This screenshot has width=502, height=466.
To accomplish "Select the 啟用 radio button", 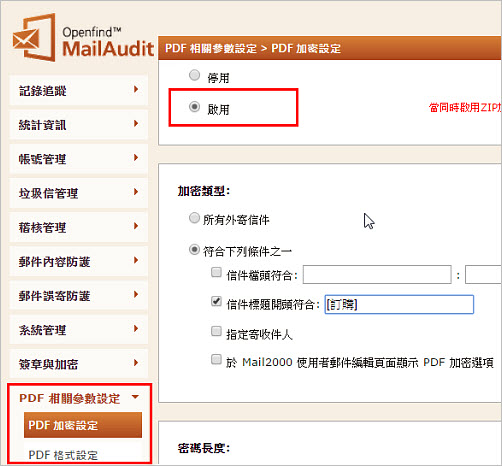I will pyautogui.click(x=194, y=107).
